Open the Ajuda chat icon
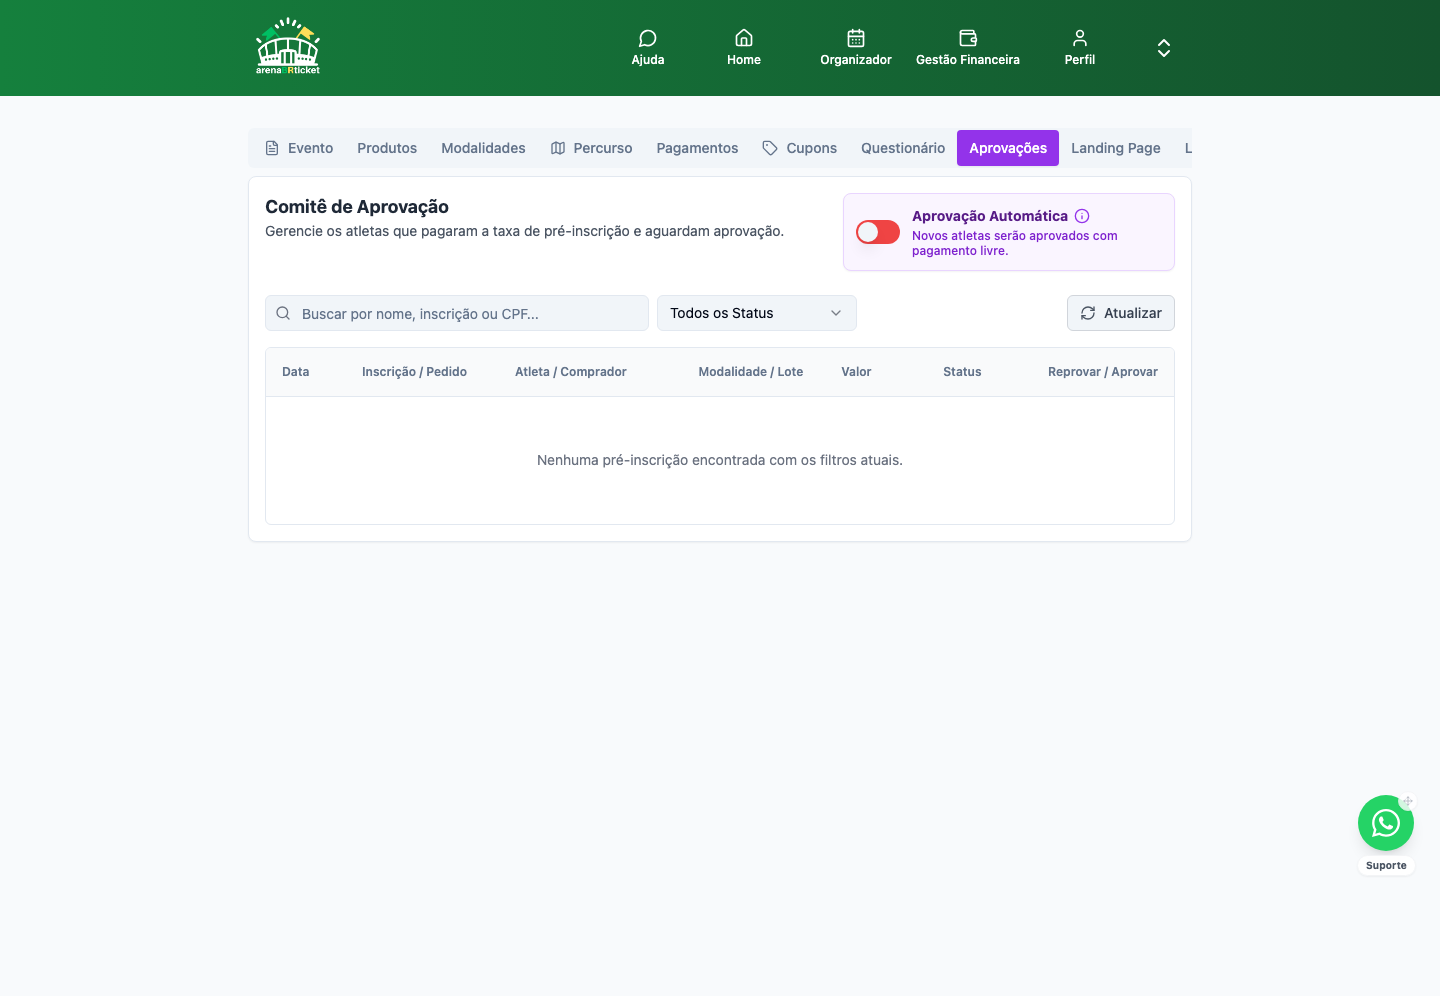The width and height of the screenshot is (1440, 996). [x=648, y=38]
